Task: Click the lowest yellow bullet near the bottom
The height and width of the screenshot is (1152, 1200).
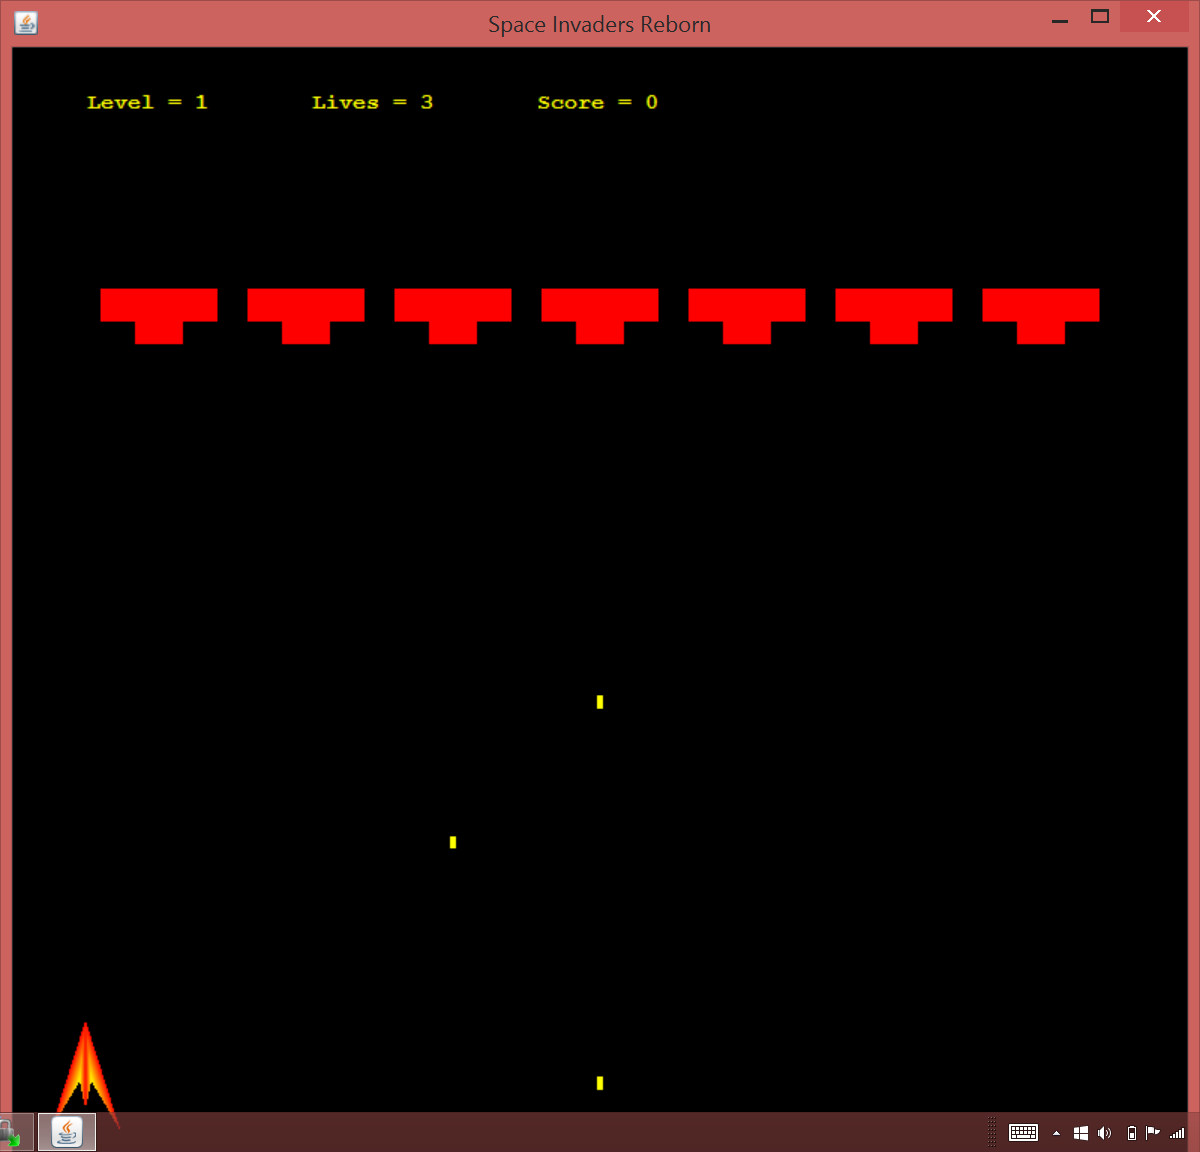Action: click(600, 1083)
